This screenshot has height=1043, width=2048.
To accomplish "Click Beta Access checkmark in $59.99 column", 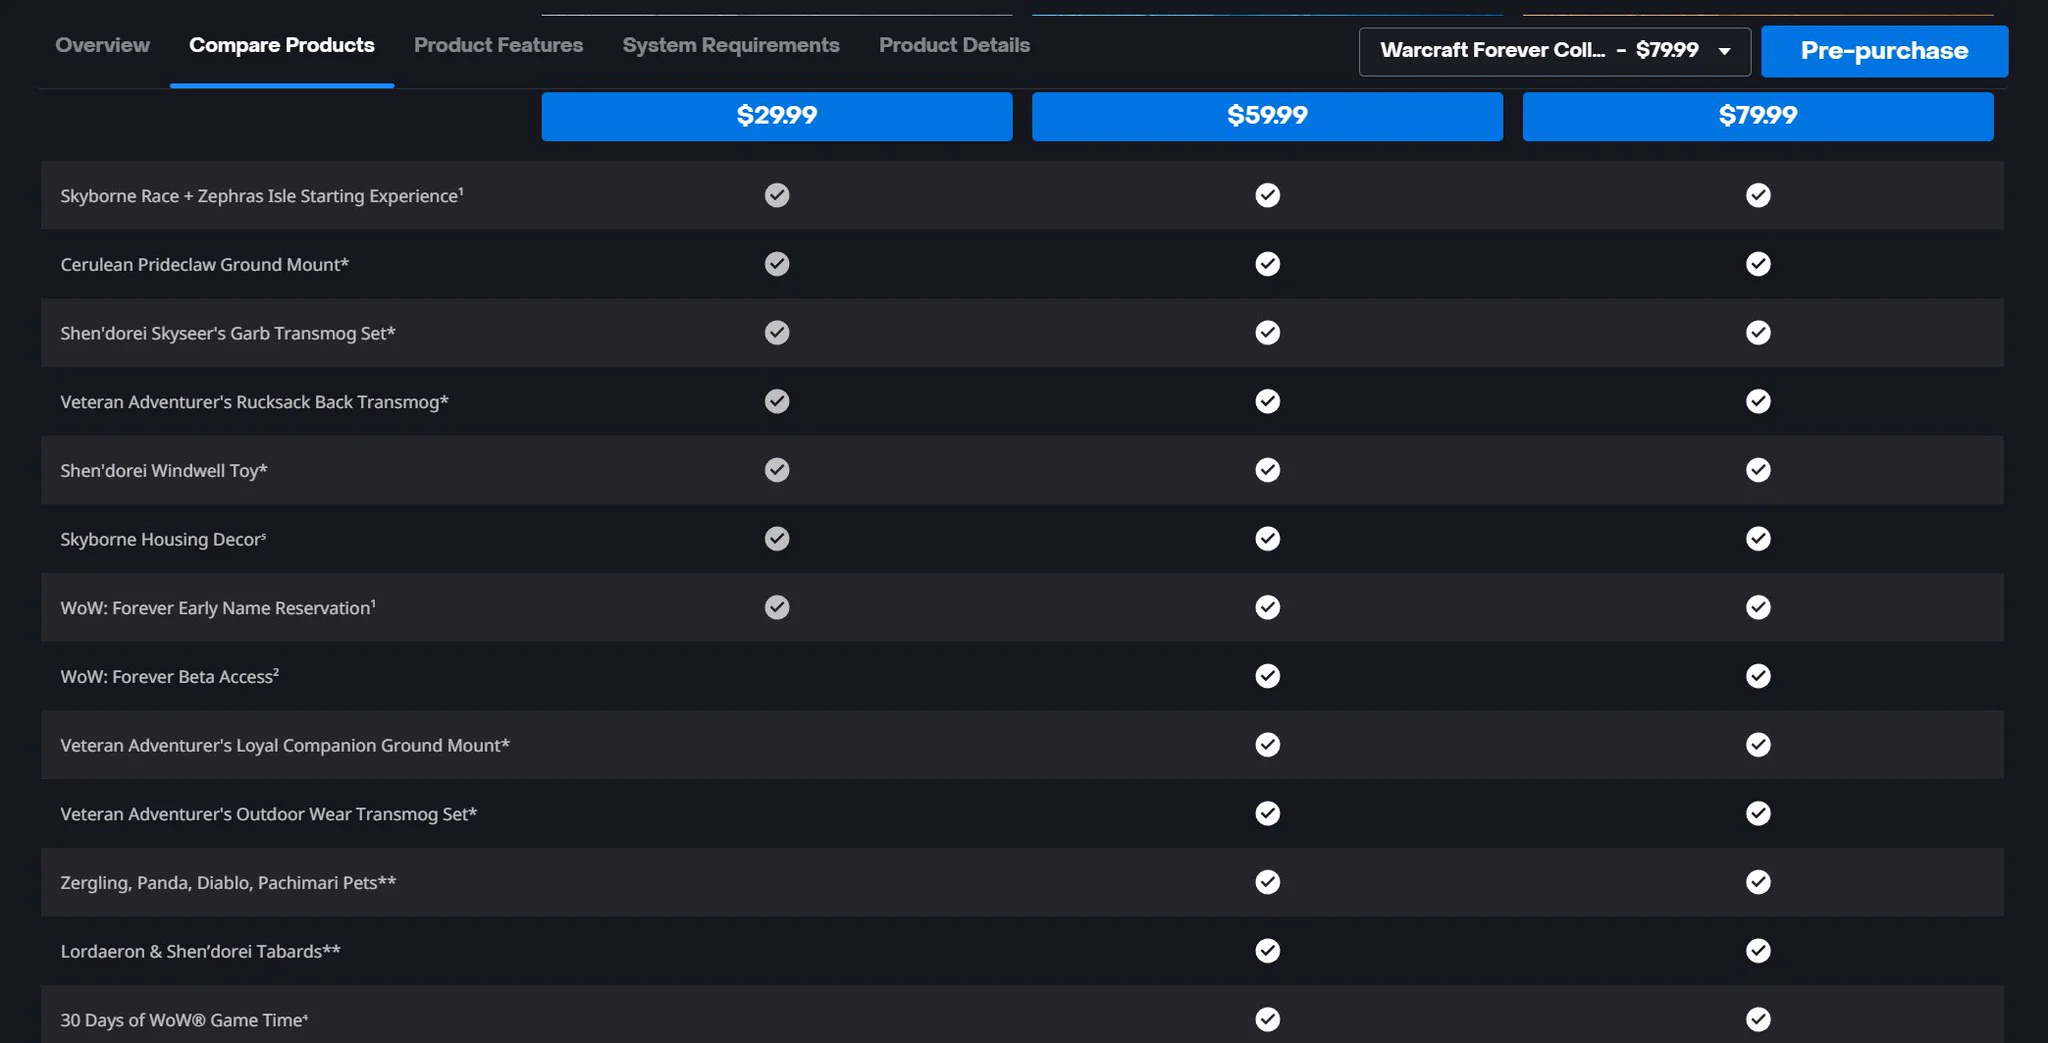I will [x=1267, y=676].
